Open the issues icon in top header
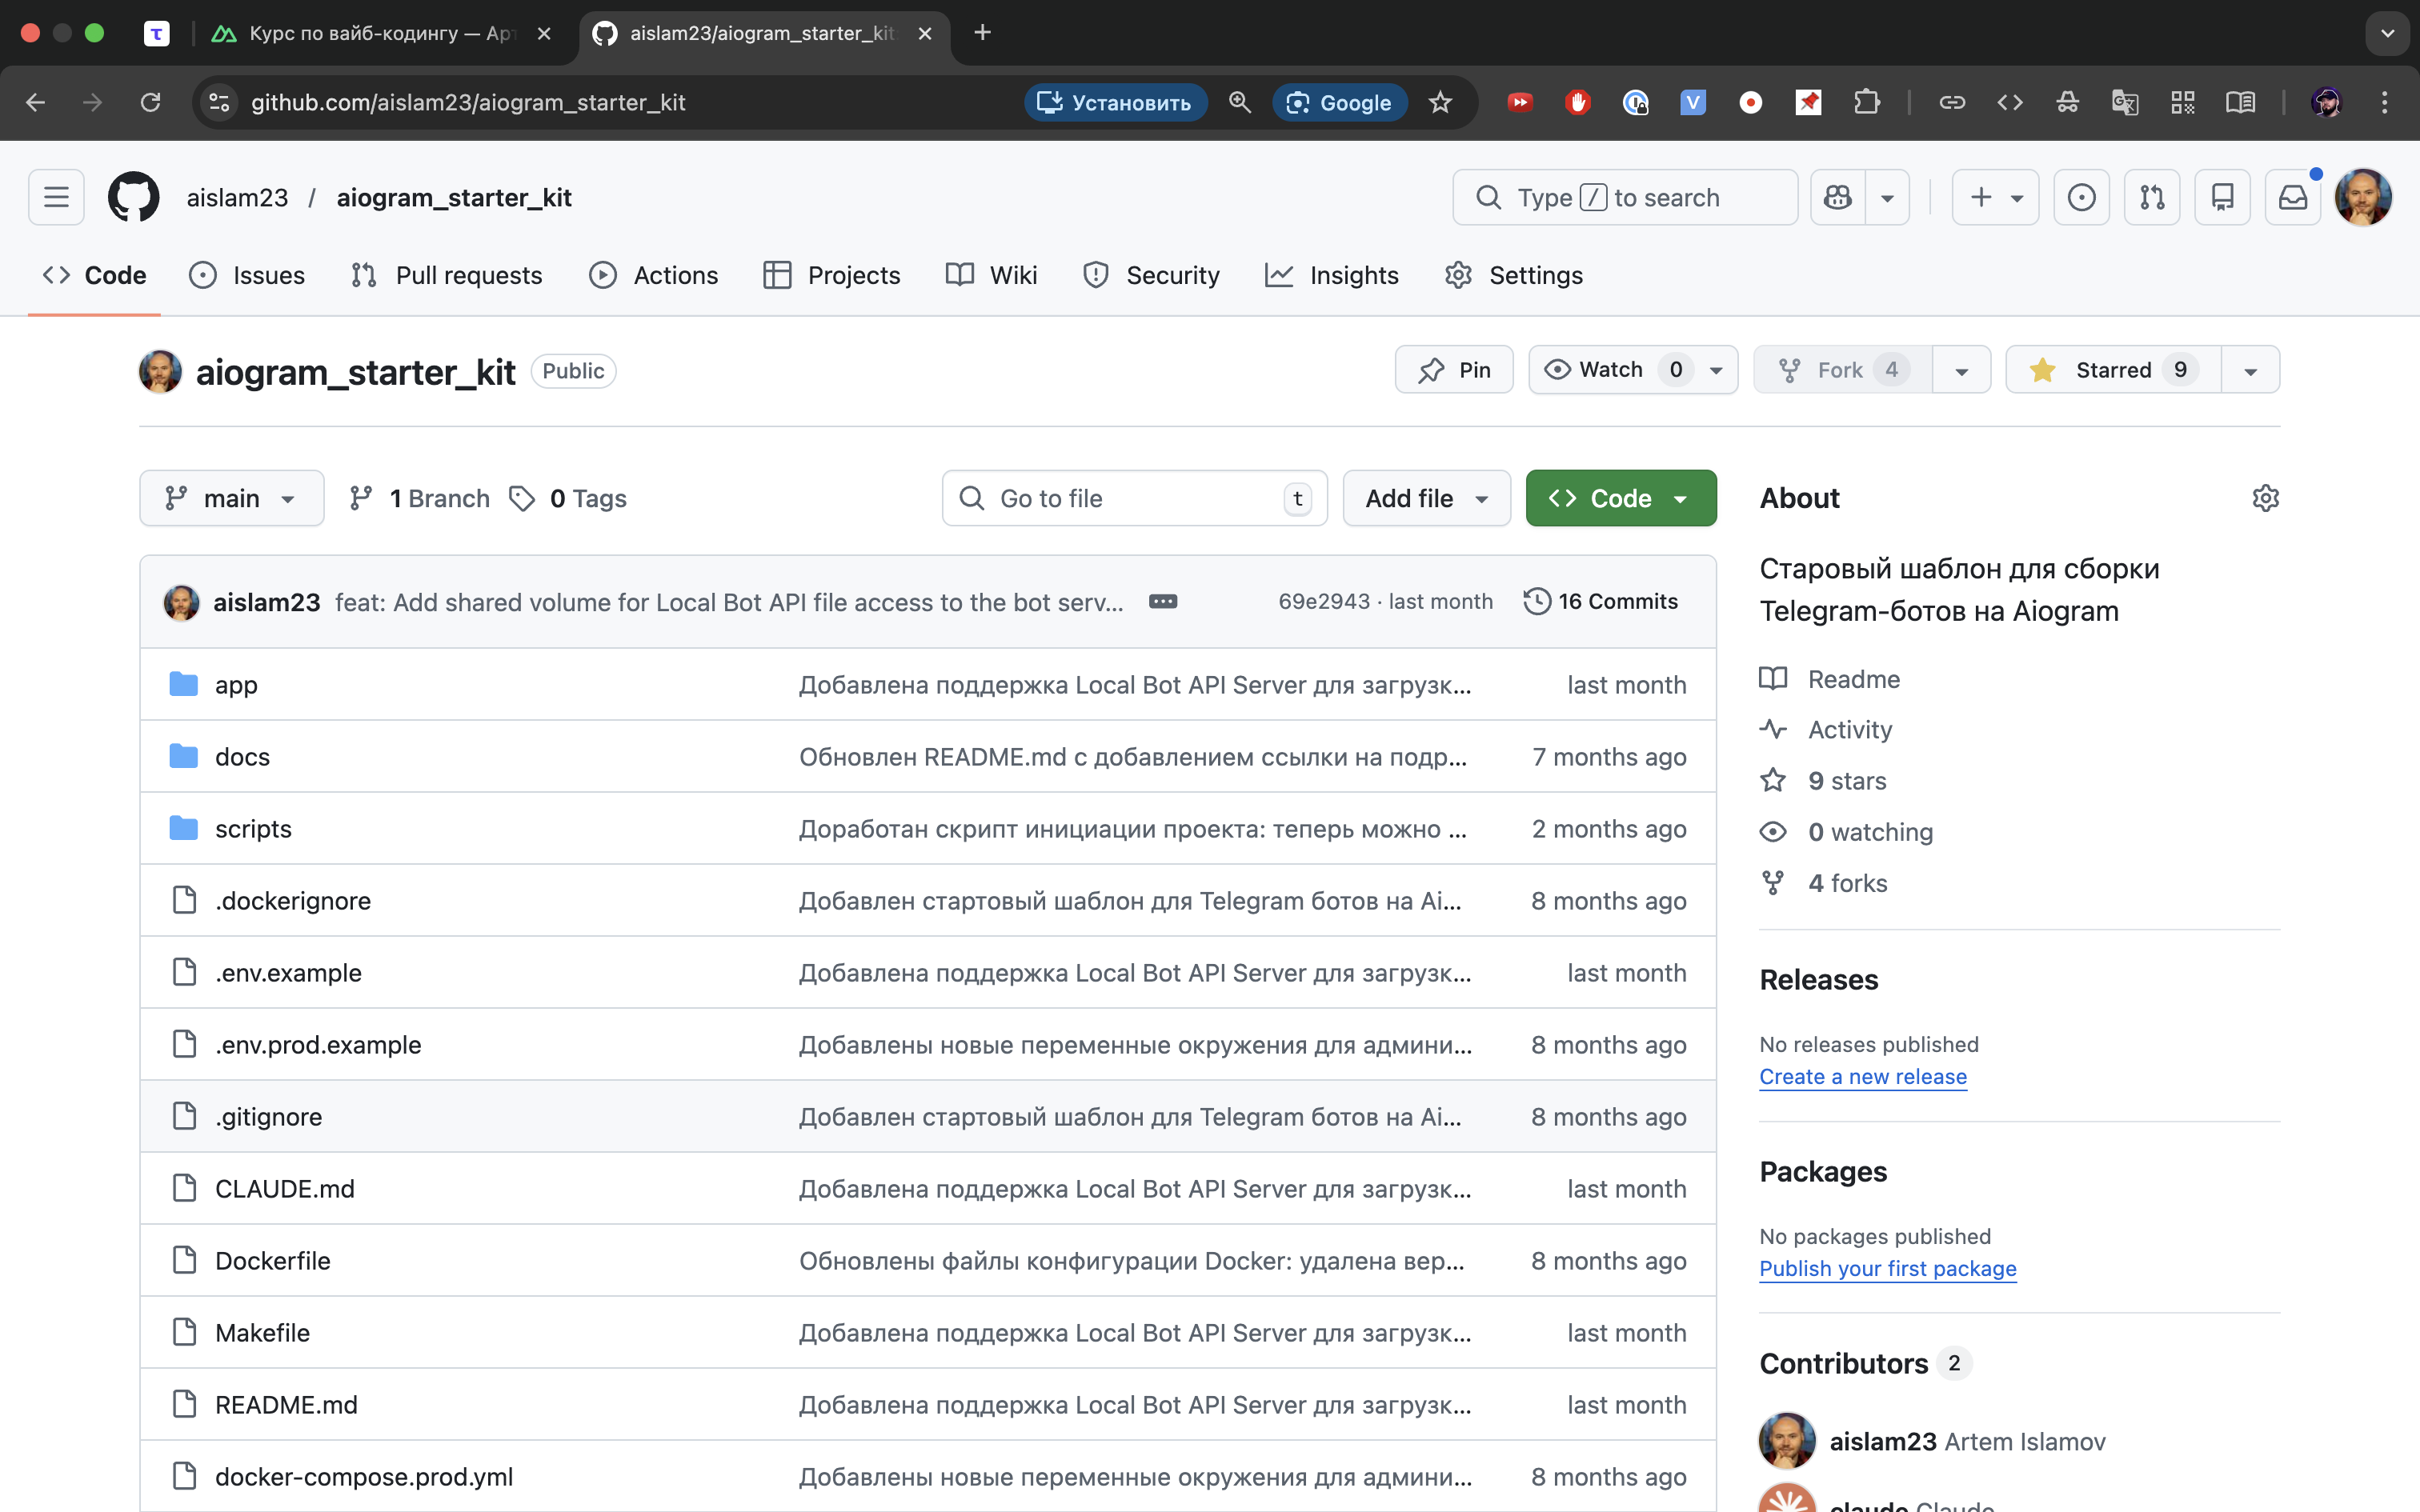 pyautogui.click(x=2082, y=197)
